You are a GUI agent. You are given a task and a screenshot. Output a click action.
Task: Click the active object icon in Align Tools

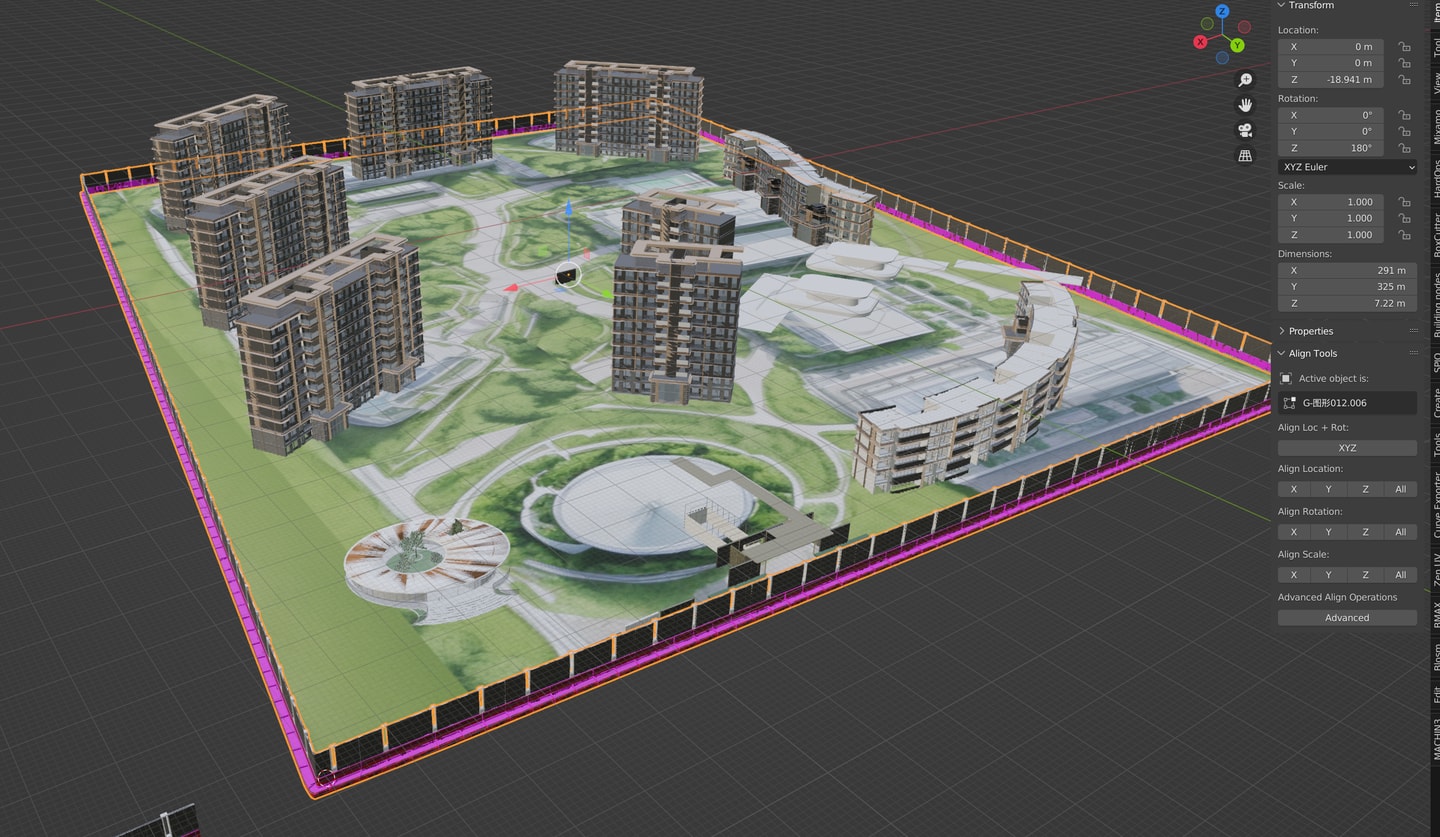point(1286,379)
